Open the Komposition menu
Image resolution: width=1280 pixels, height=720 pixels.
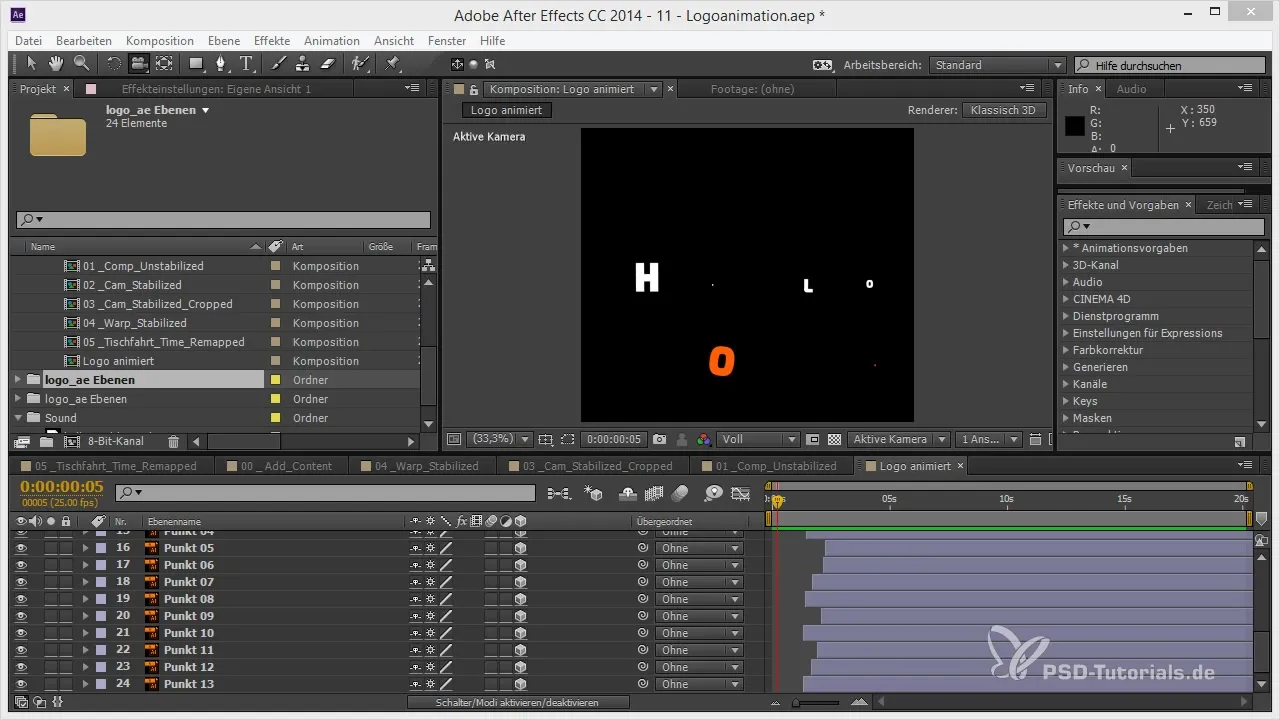[x=160, y=41]
